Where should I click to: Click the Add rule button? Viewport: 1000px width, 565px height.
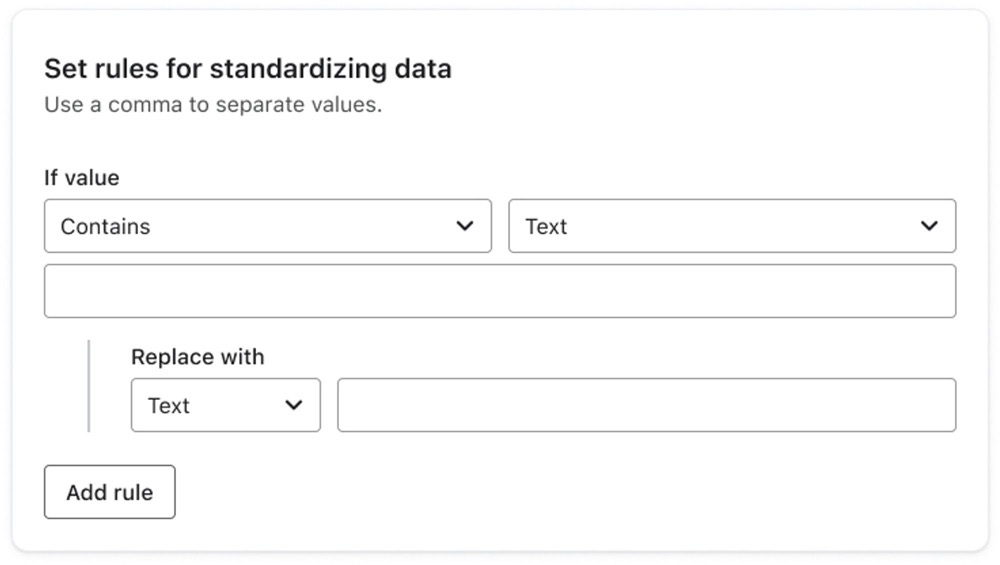point(109,492)
